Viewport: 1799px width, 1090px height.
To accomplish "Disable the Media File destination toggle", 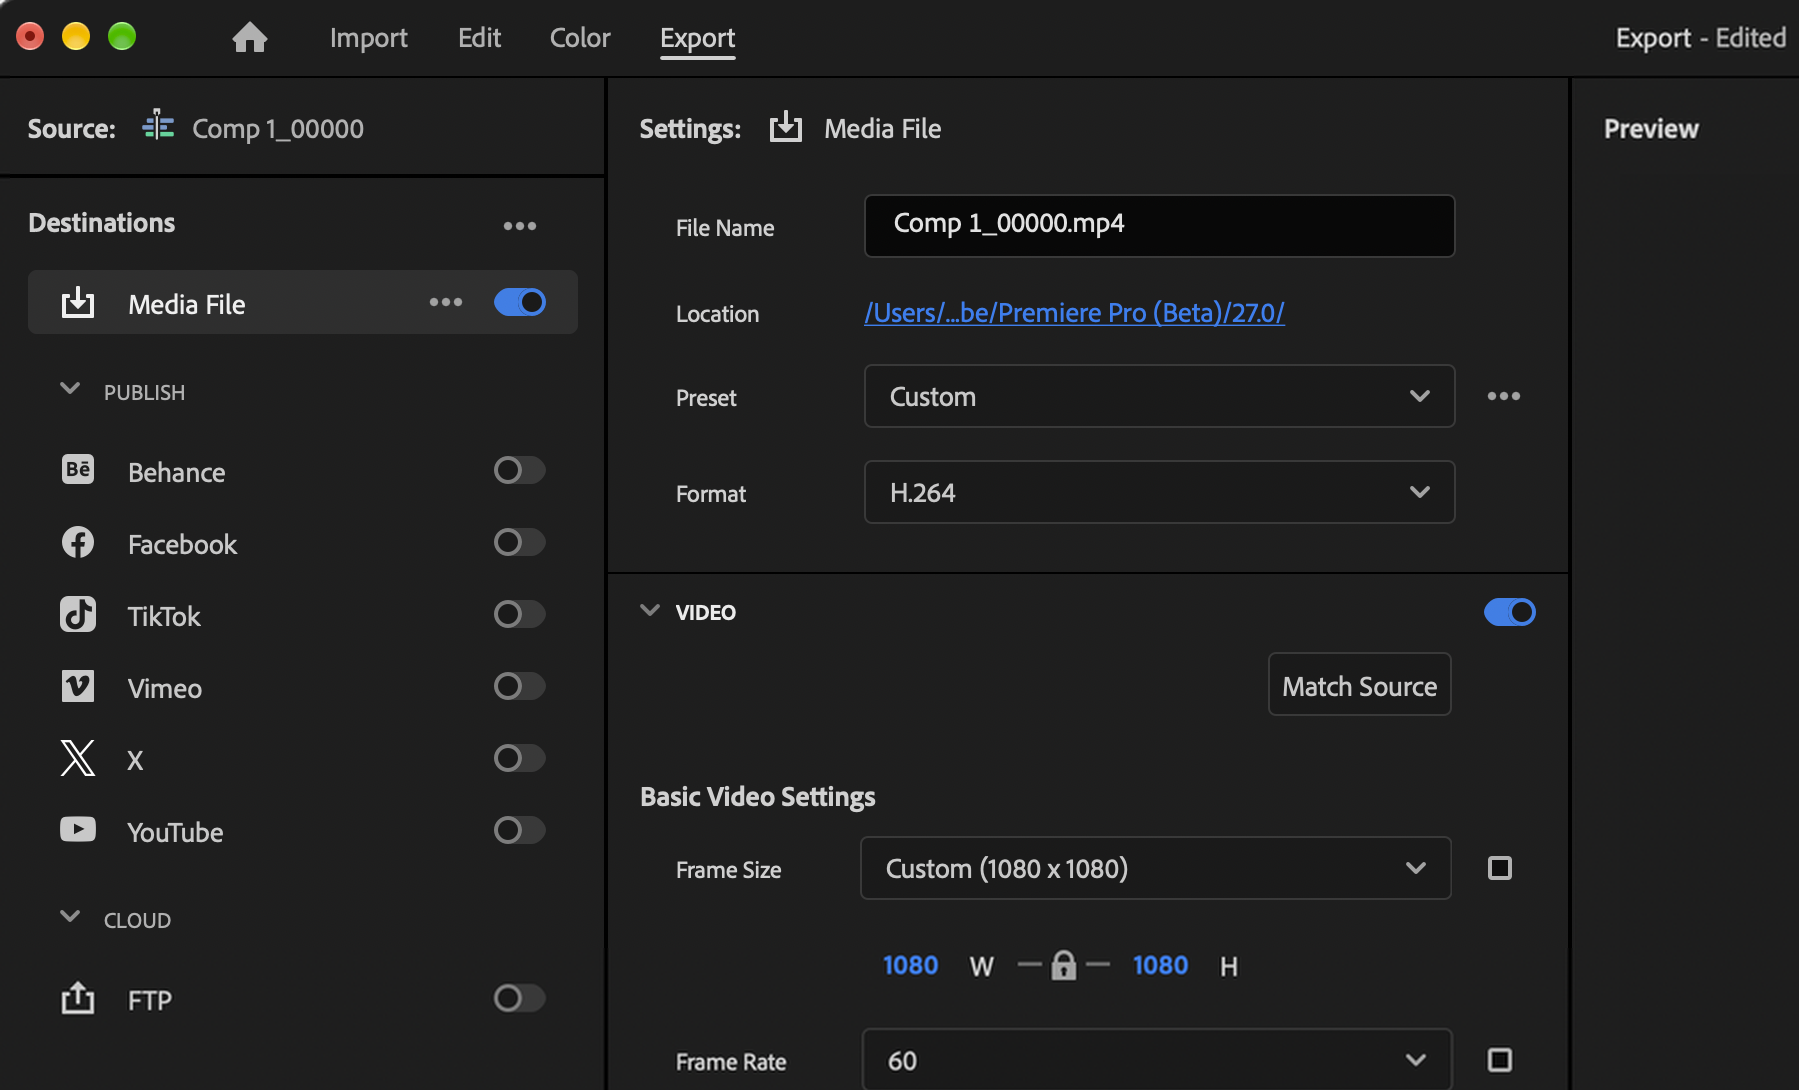I will [x=520, y=302].
